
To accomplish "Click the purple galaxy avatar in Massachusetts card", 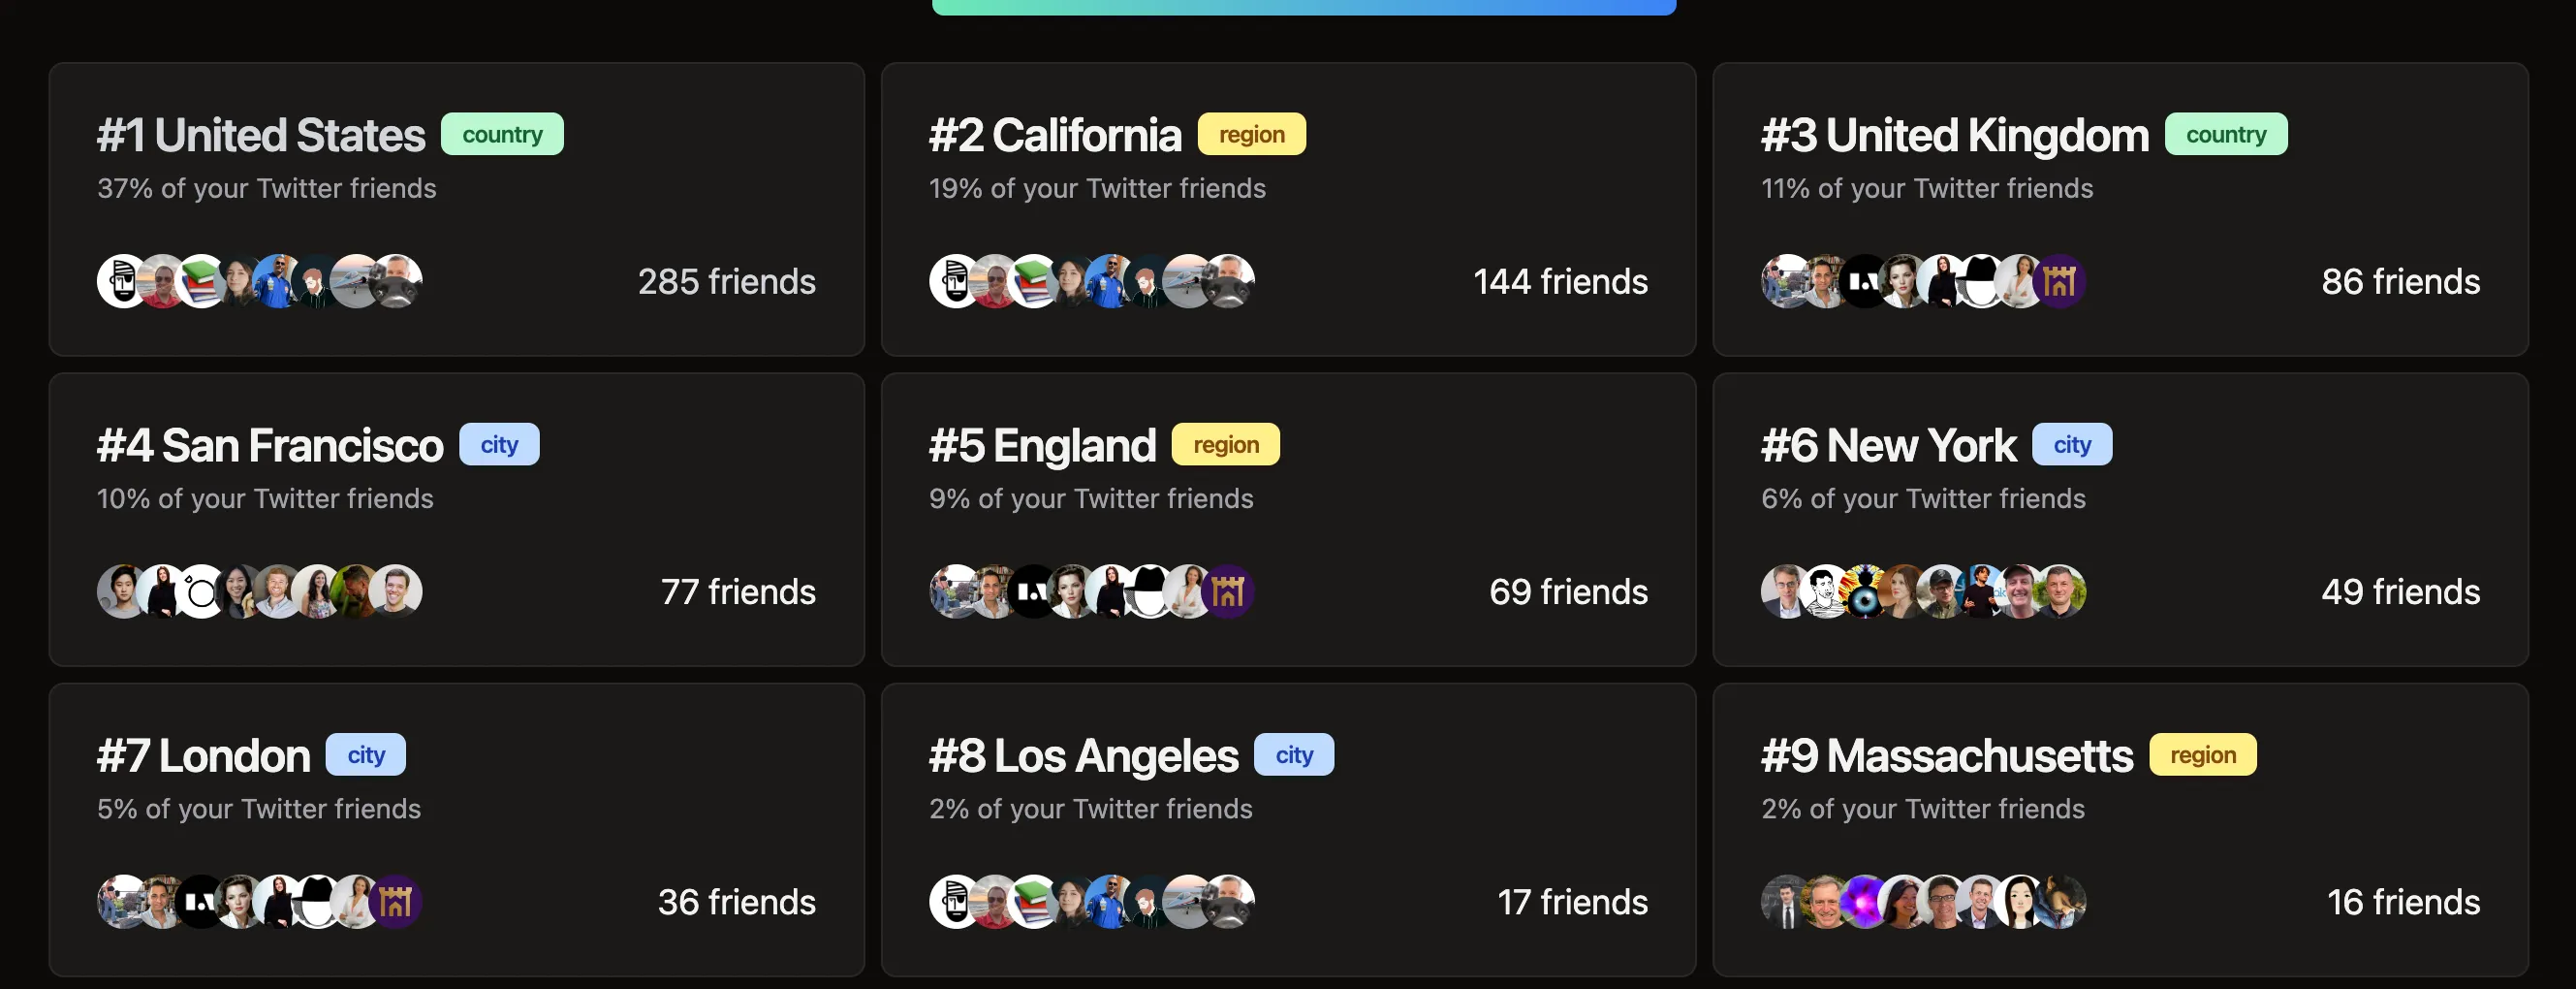I will tap(1864, 902).
